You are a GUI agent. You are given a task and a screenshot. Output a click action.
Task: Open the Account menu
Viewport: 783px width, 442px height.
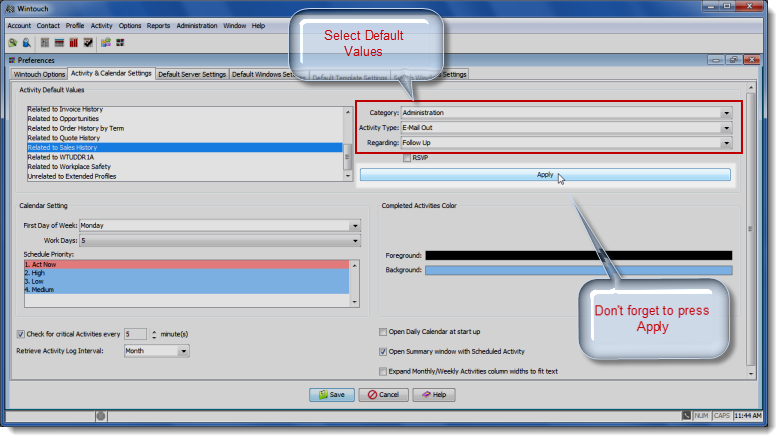coord(19,25)
